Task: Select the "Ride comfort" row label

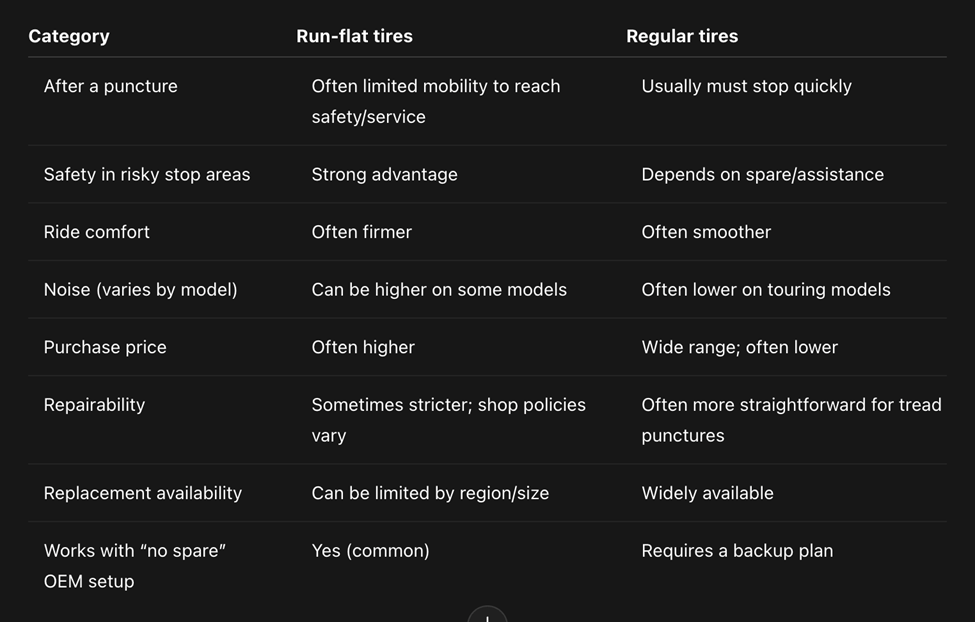Action: point(96,232)
